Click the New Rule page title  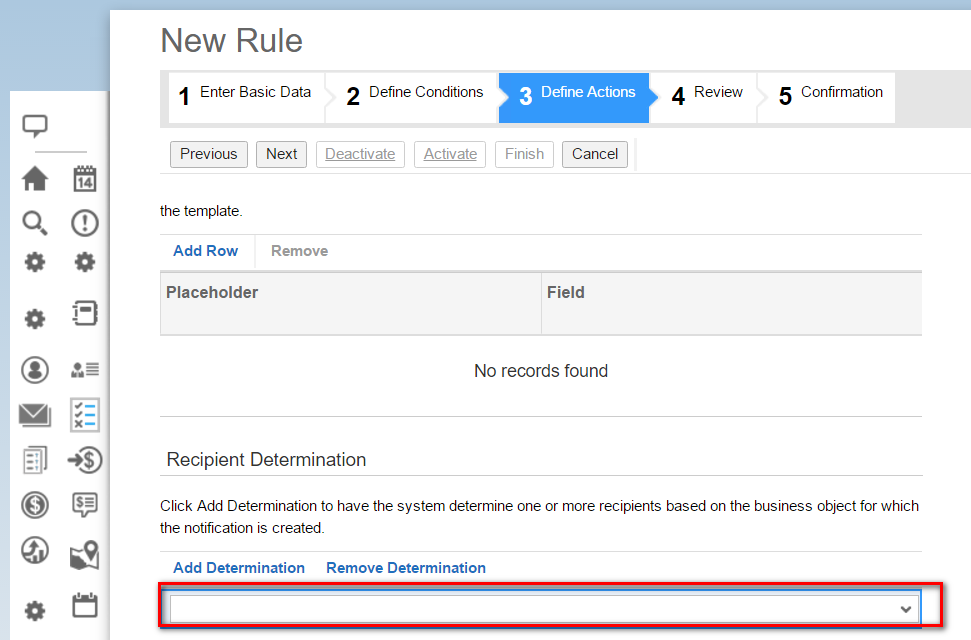click(232, 41)
